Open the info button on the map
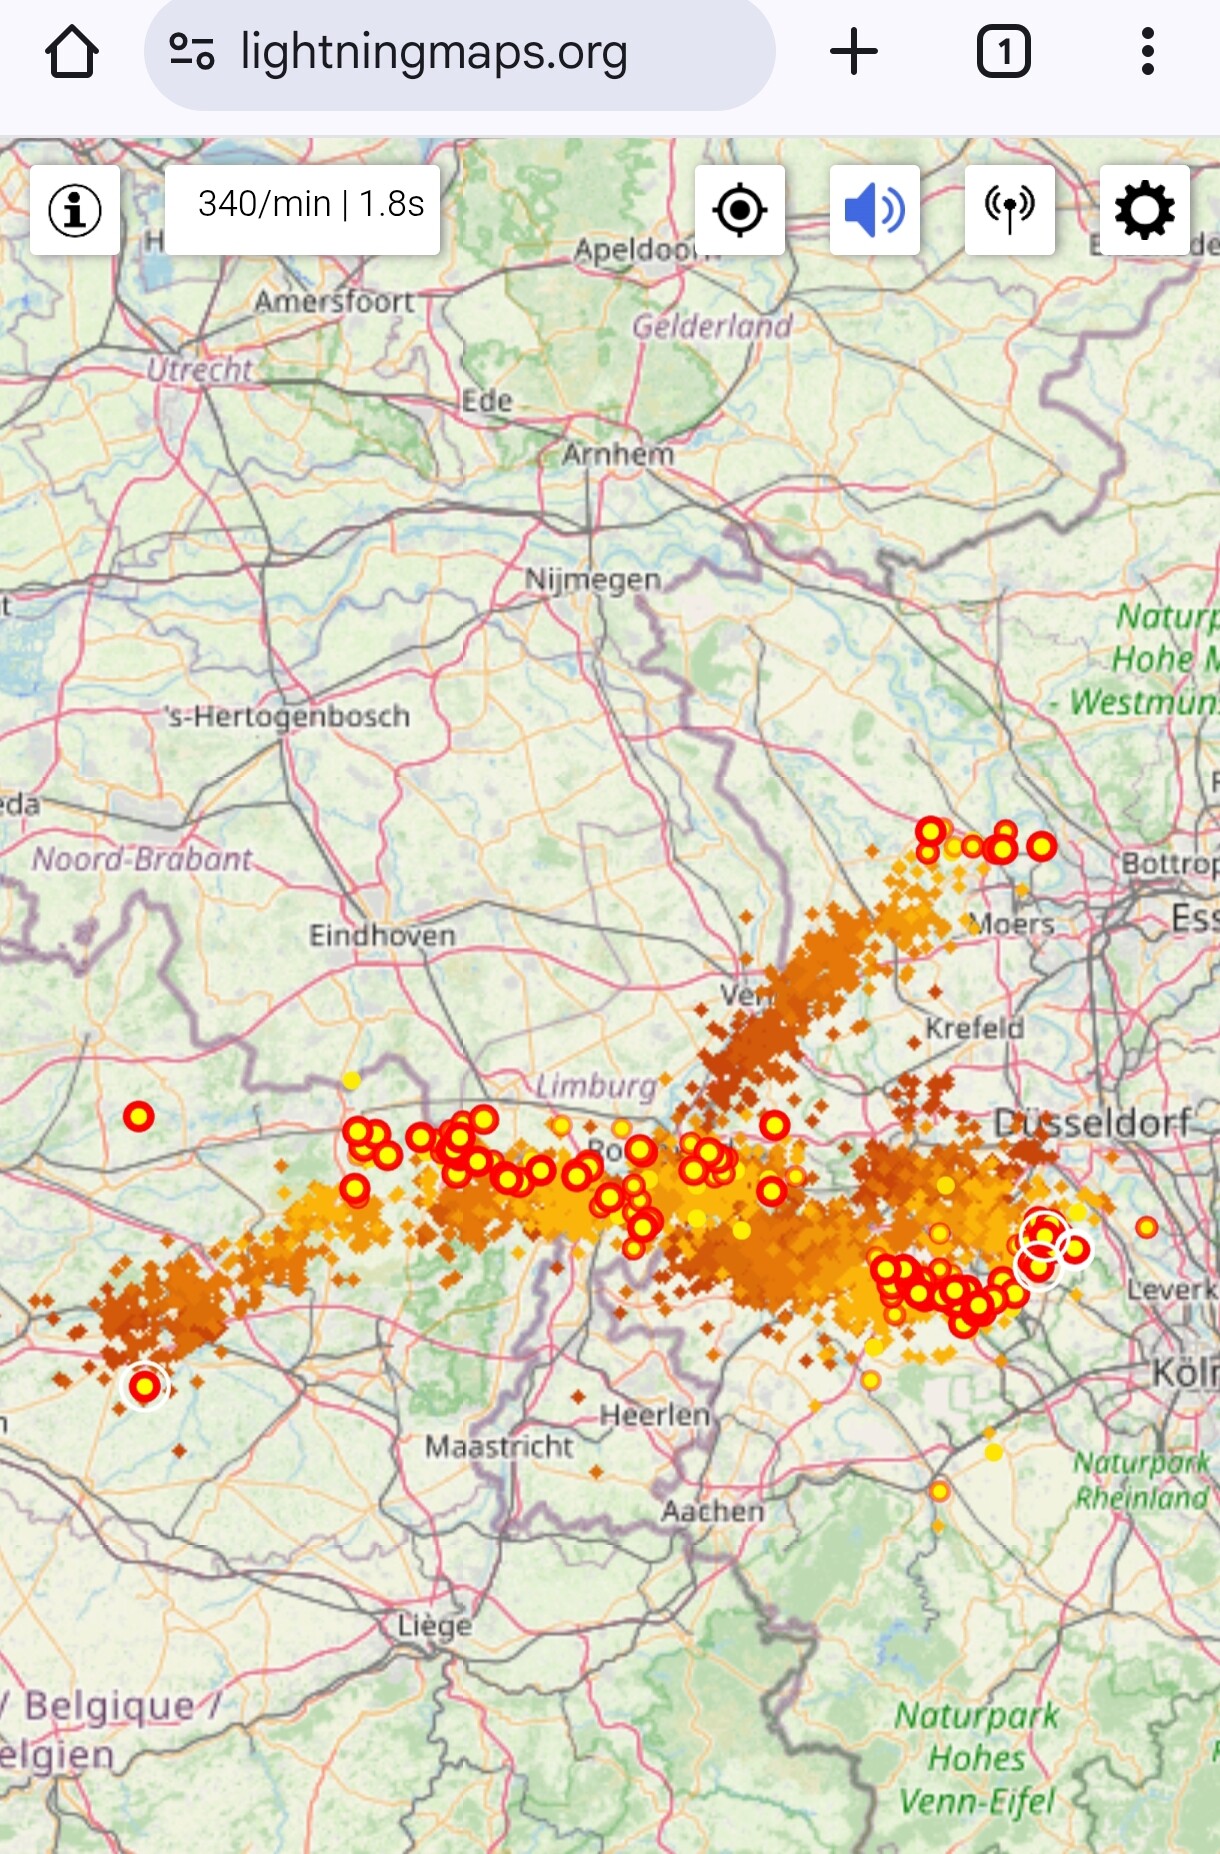 [75, 210]
